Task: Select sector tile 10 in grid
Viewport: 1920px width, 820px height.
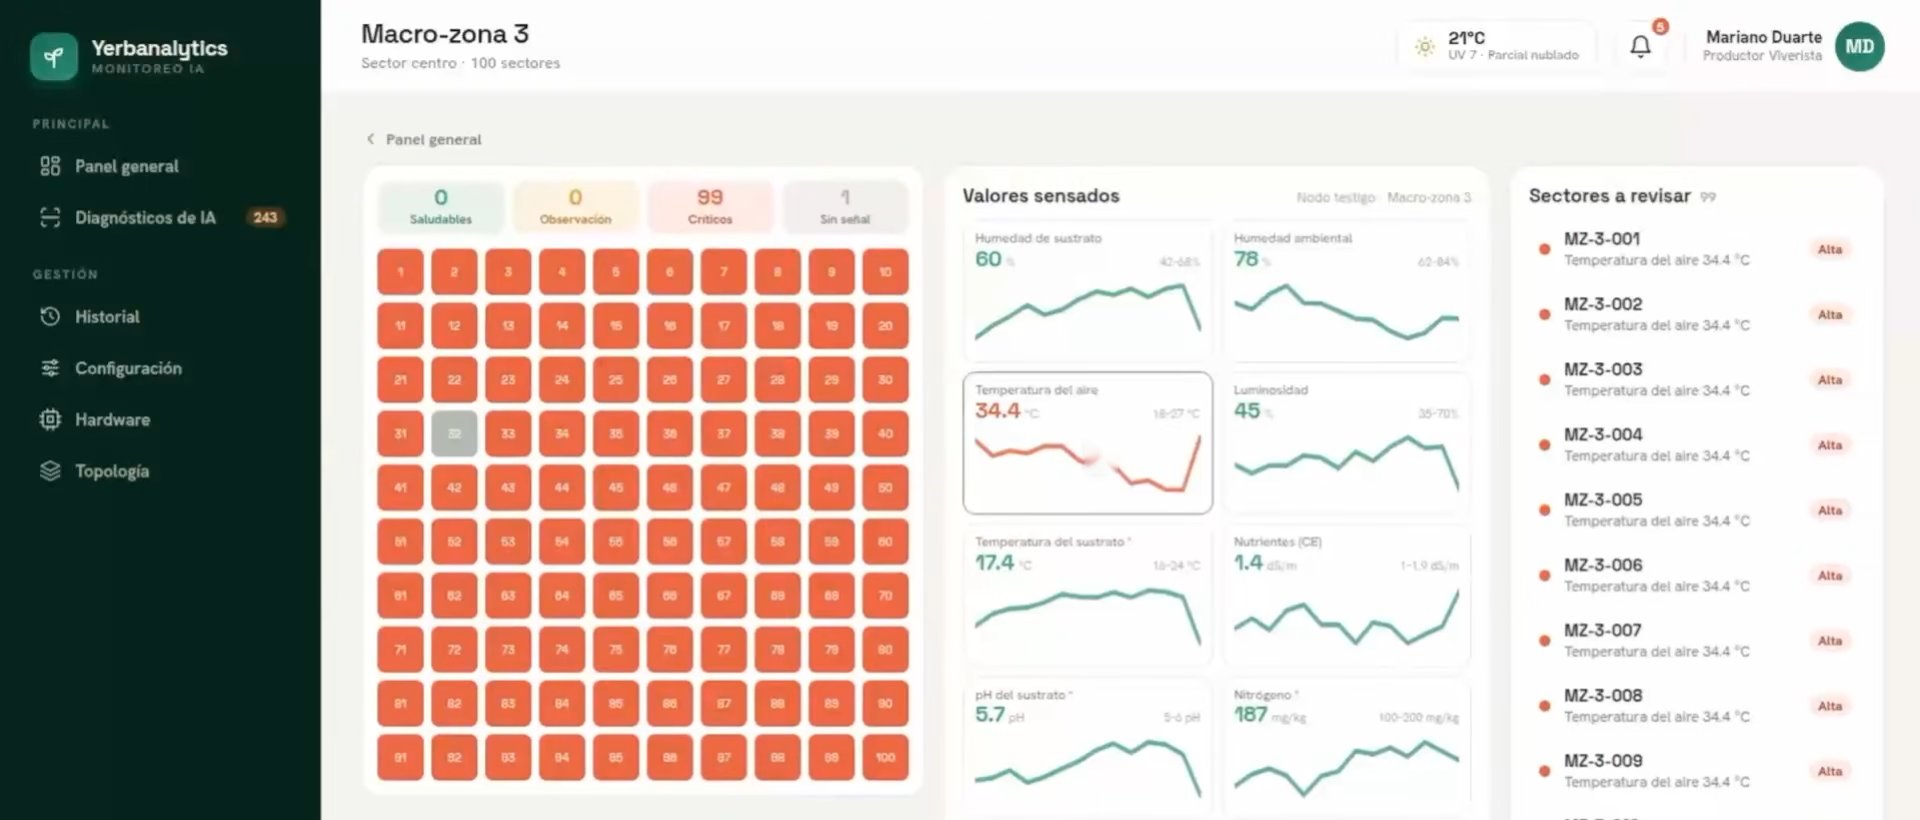Action: [885, 272]
